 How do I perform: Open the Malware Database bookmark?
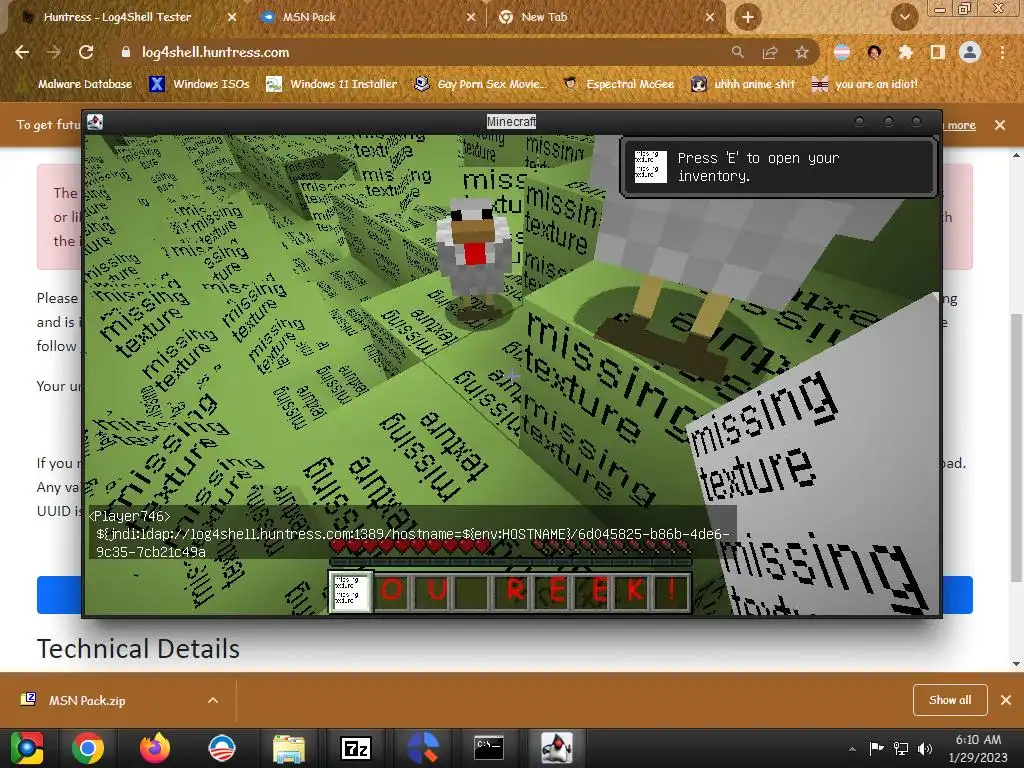[74, 84]
